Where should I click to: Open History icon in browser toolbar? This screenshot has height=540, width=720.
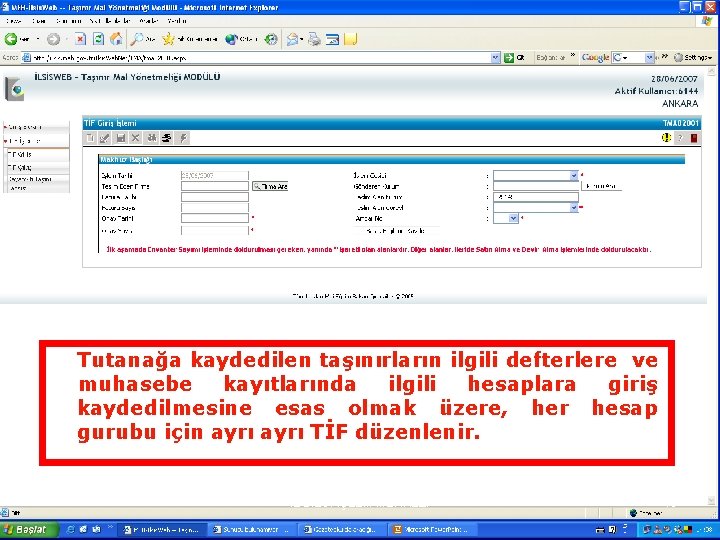coord(271,39)
